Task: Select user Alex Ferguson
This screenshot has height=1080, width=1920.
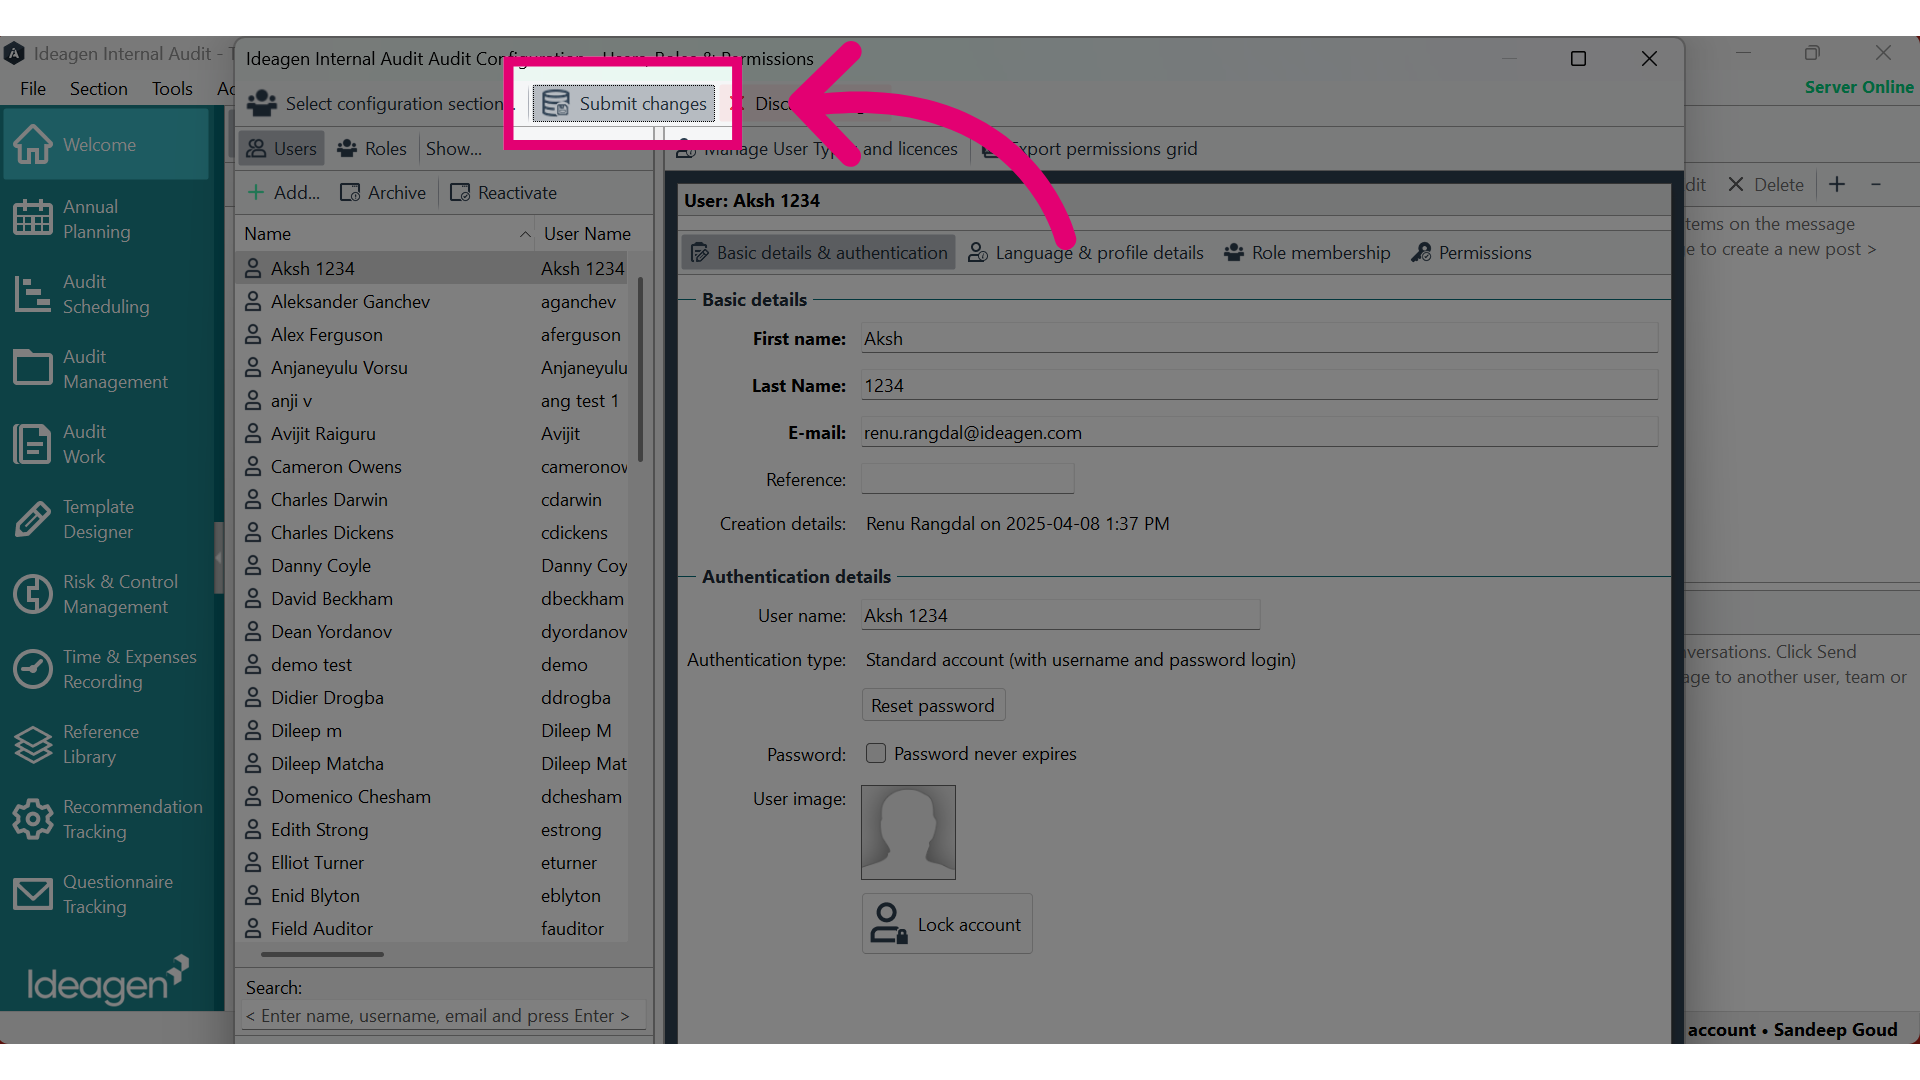Action: click(x=434, y=334)
